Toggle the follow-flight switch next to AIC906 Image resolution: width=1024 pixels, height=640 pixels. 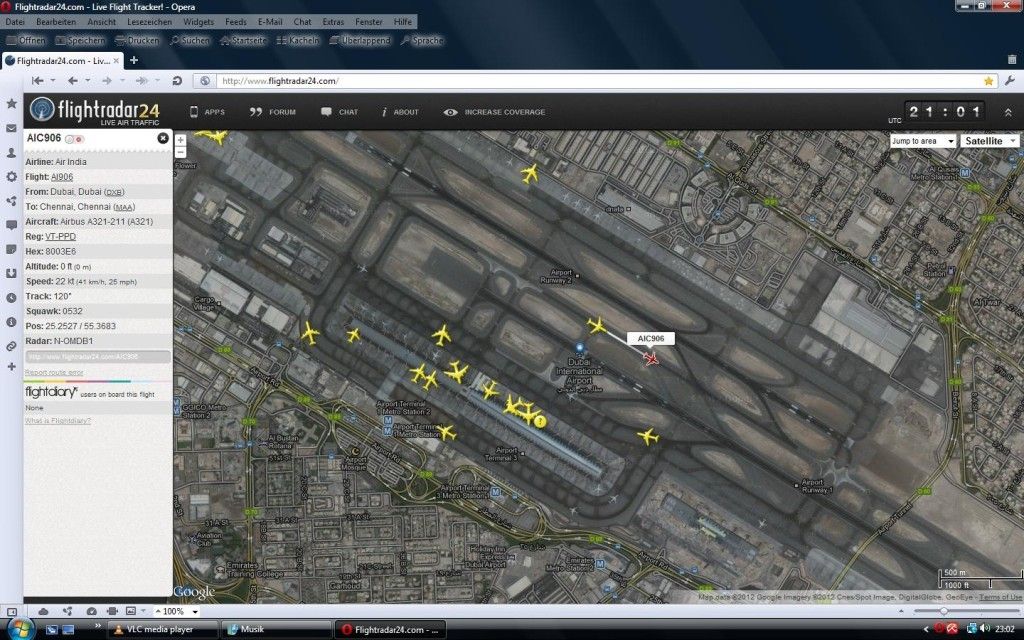(x=74, y=139)
